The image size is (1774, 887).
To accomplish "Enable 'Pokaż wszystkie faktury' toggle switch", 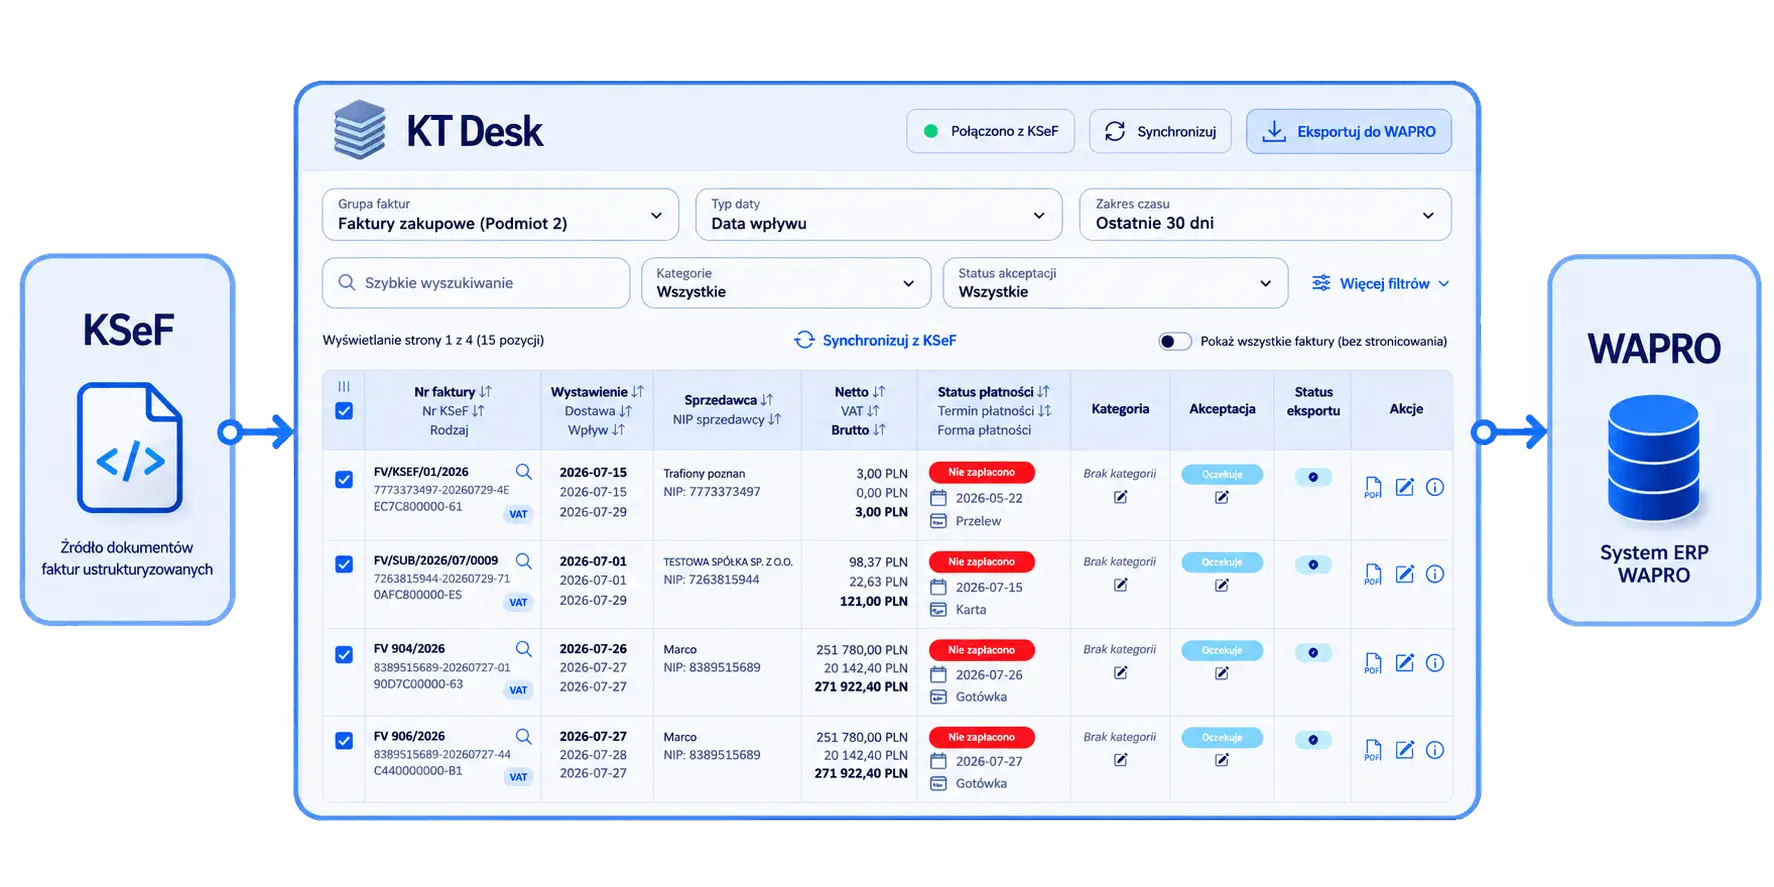I will point(1175,341).
